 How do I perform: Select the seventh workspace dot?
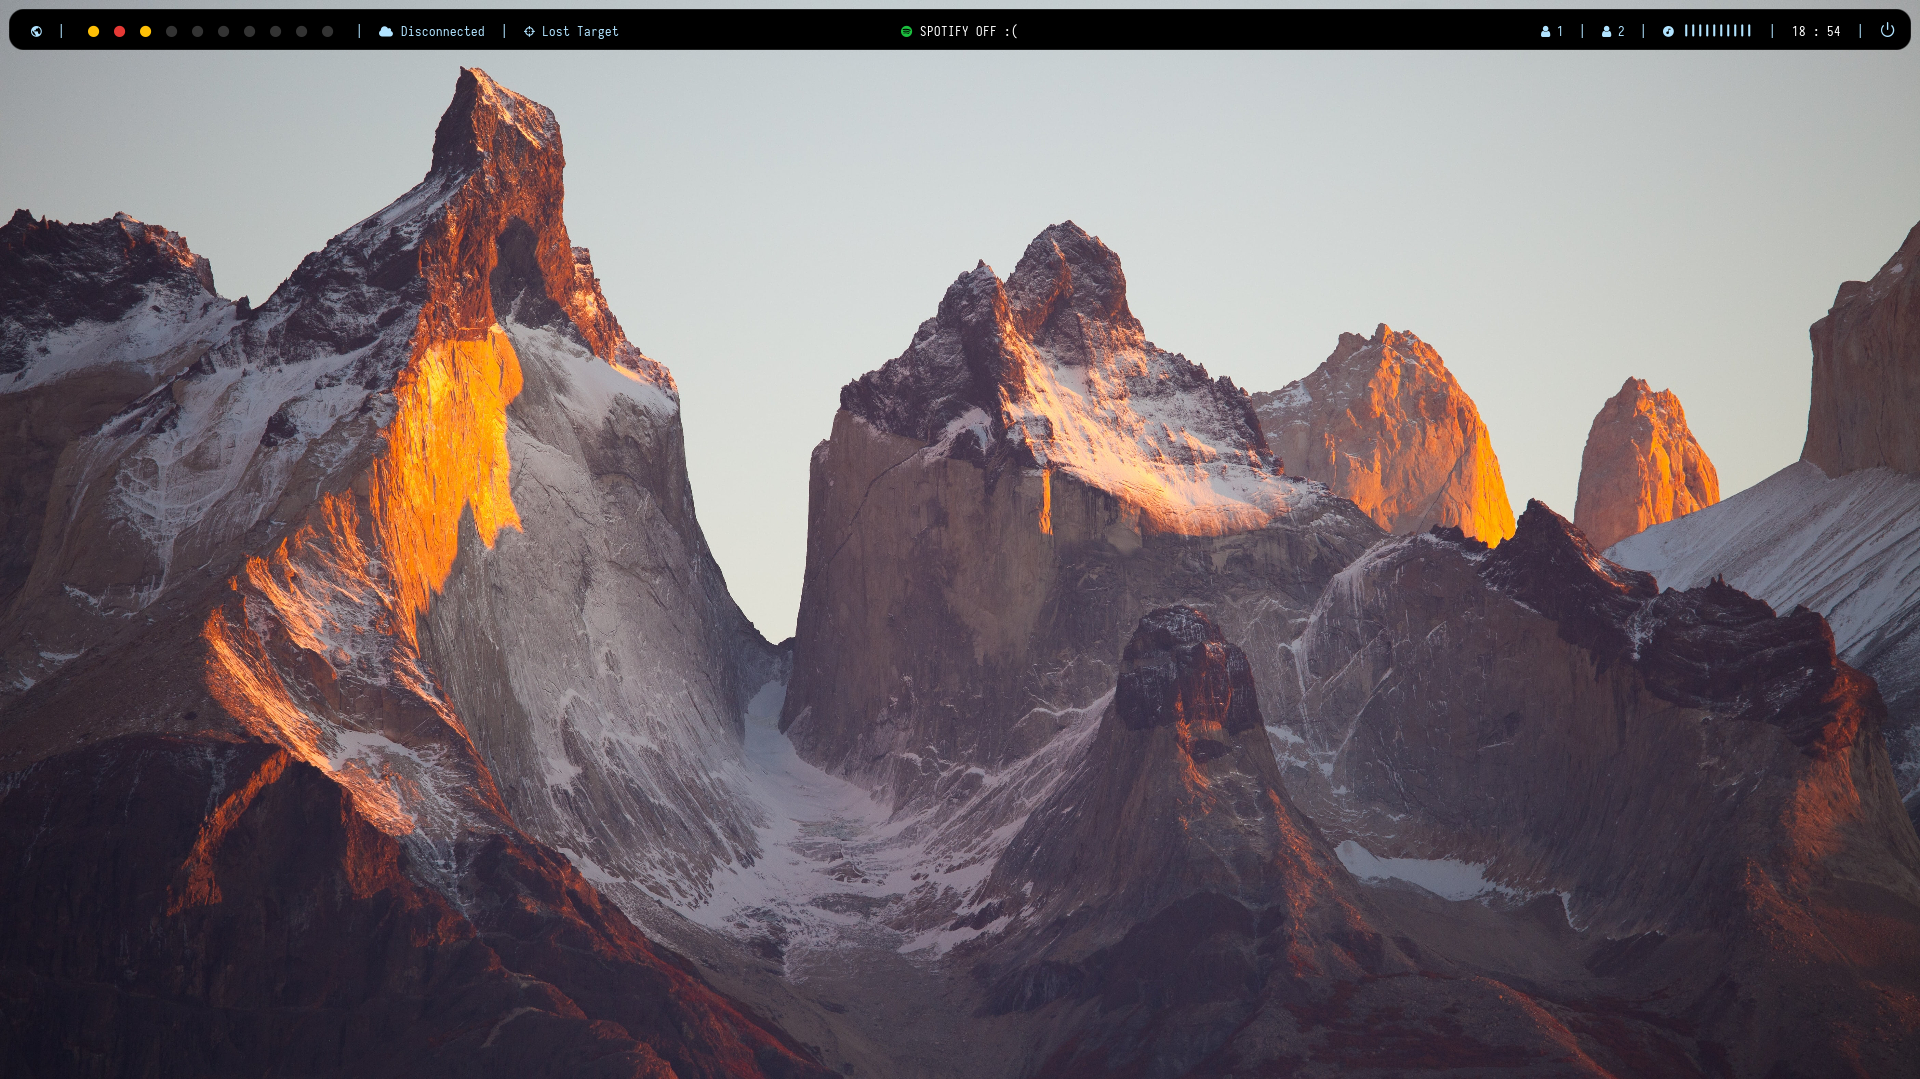click(x=250, y=31)
